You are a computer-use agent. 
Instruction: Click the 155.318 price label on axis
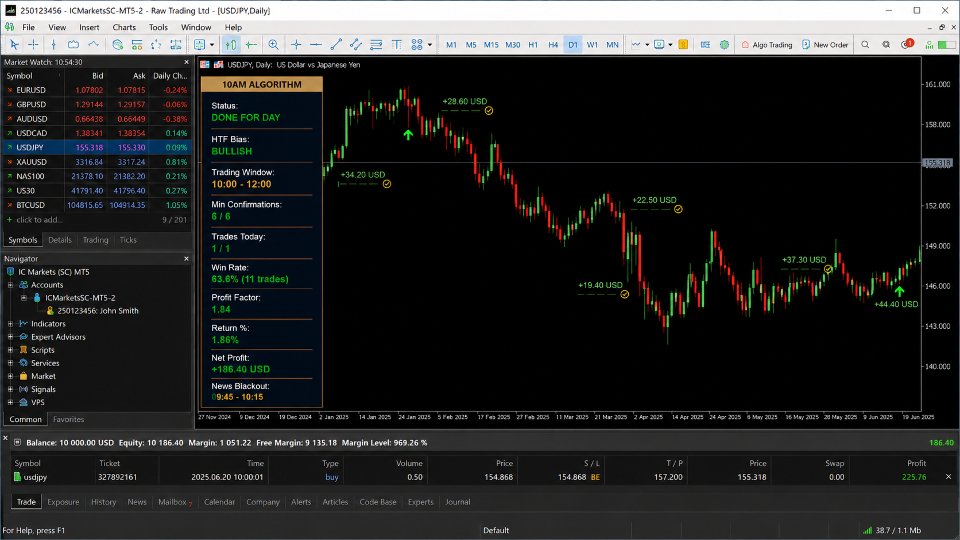[937, 163]
